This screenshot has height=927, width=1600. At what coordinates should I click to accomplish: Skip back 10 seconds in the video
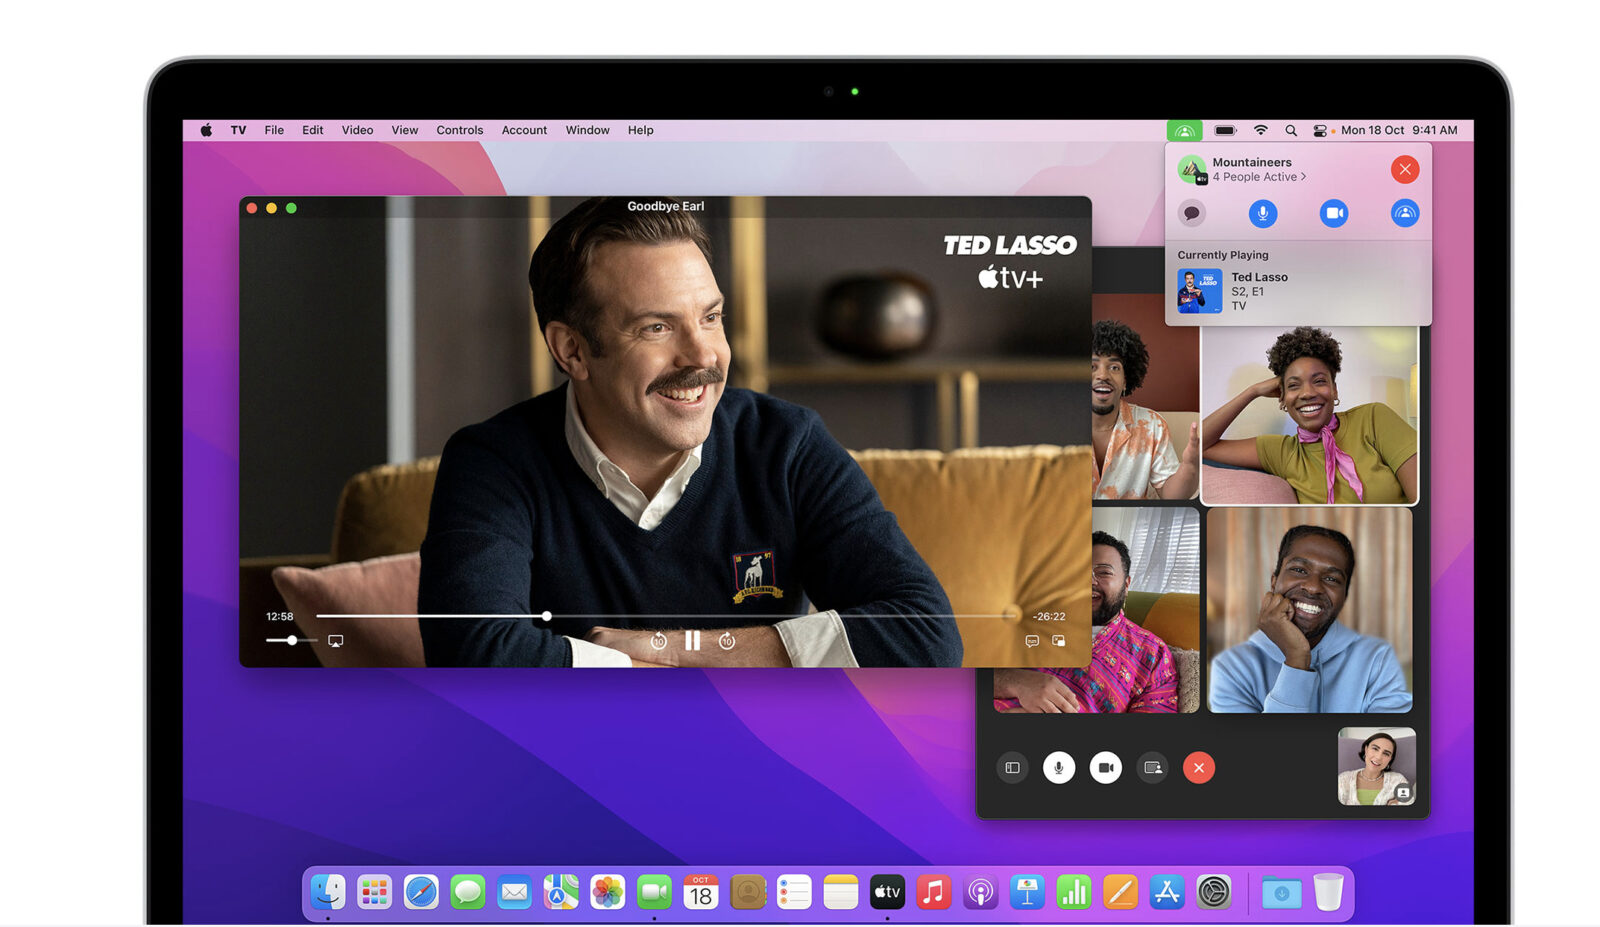(x=658, y=641)
